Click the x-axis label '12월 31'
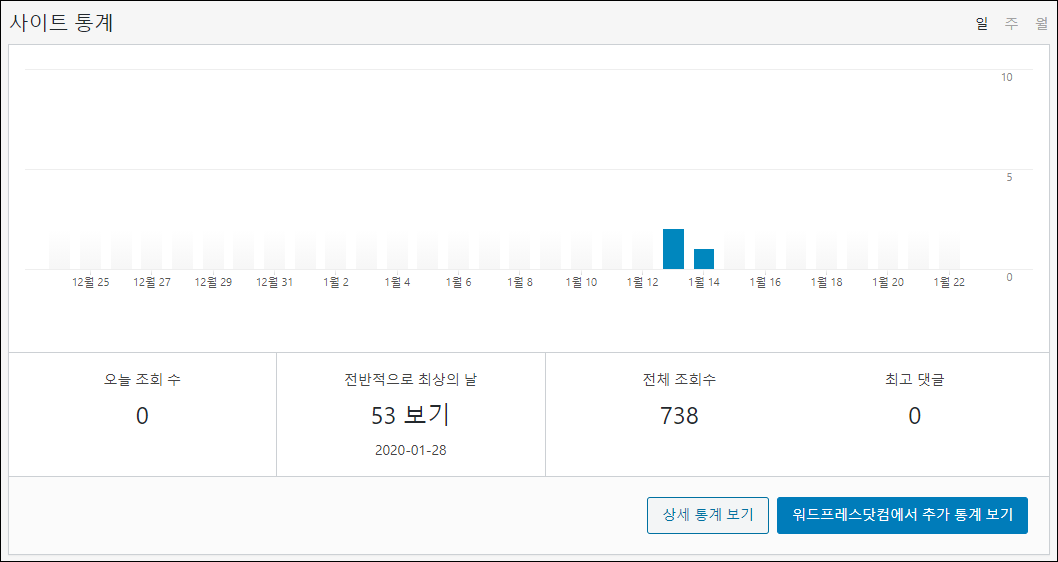This screenshot has height=562, width=1058. pyautogui.click(x=275, y=283)
